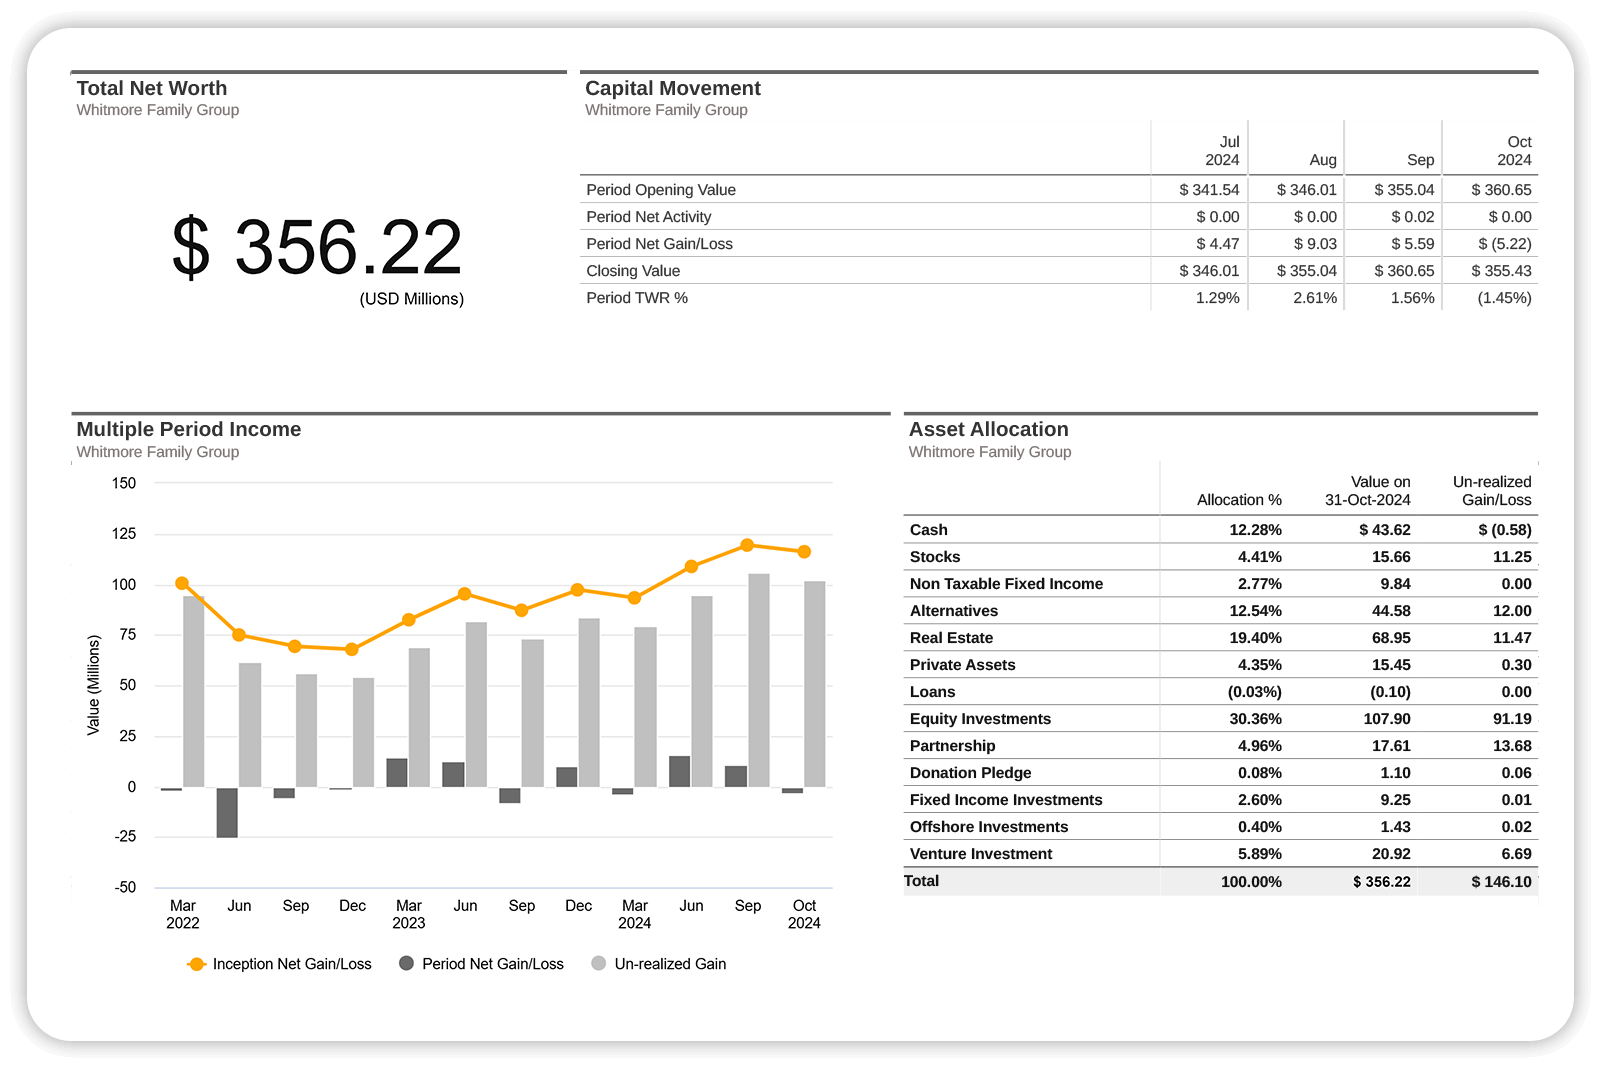The width and height of the screenshot is (1600, 1068).
Task: Select the Real Estate row
Action: click(x=1221, y=638)
